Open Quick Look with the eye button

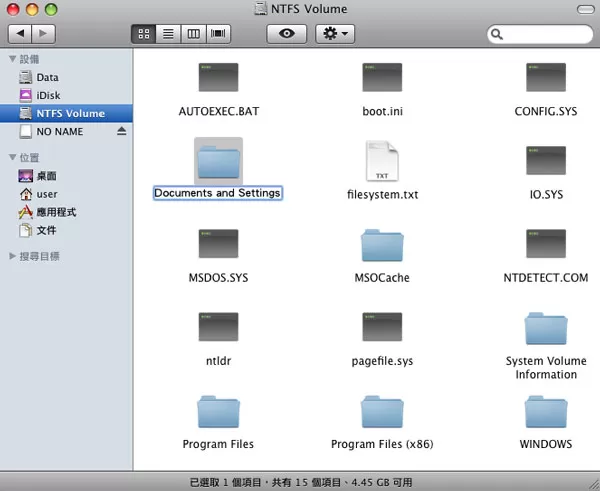(x=287, y=34)
